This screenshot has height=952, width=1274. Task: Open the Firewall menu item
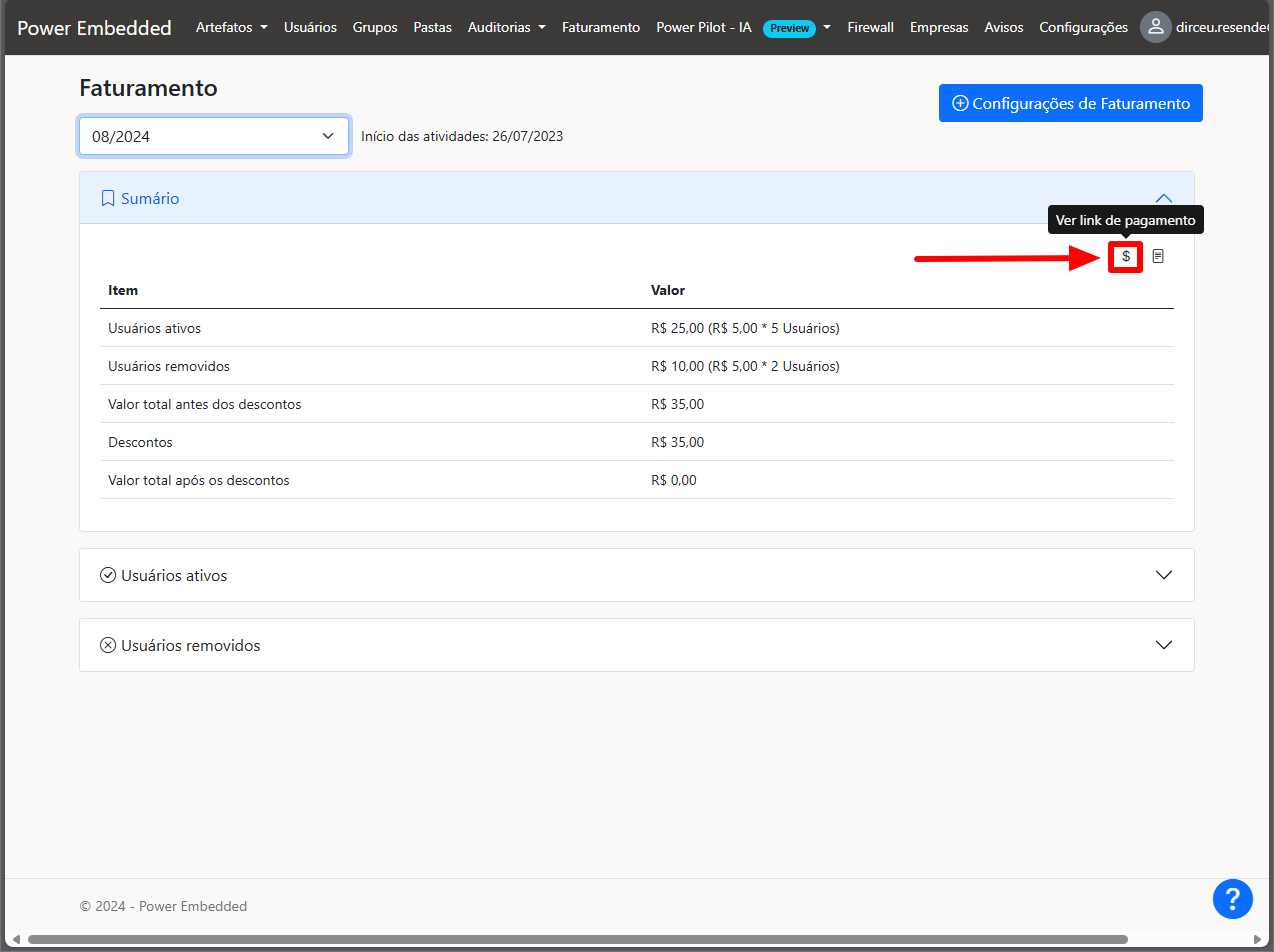click(x=870, y=27)
